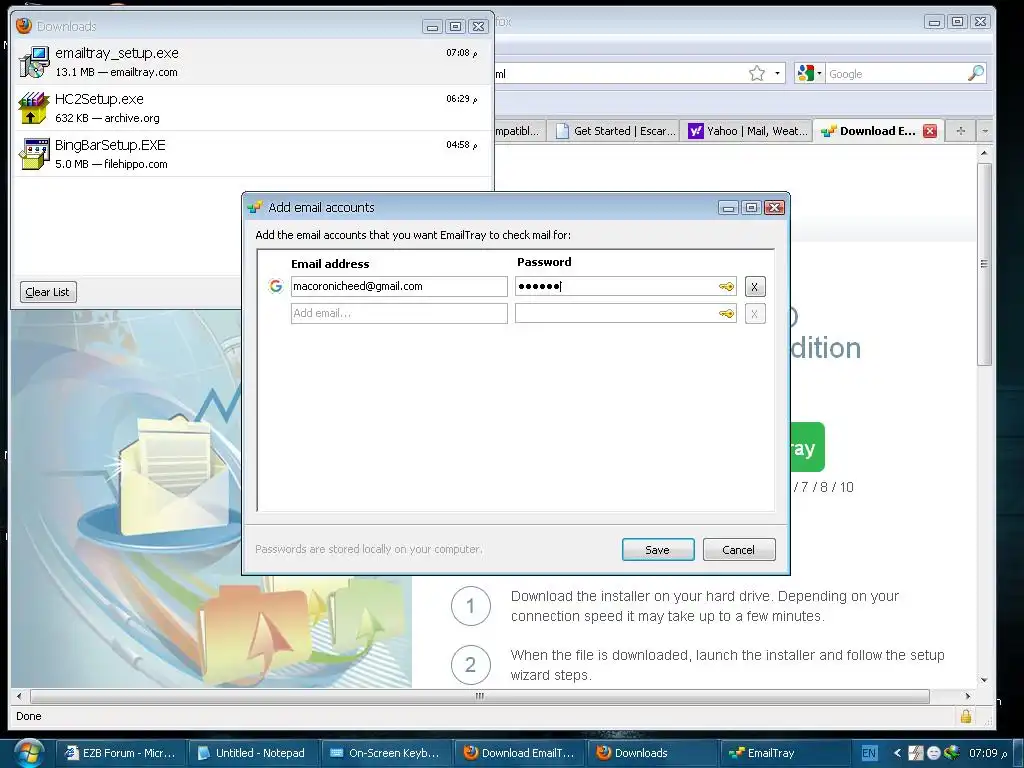Clear List in Downloads window
The image size is (1024, 768).
48,292
